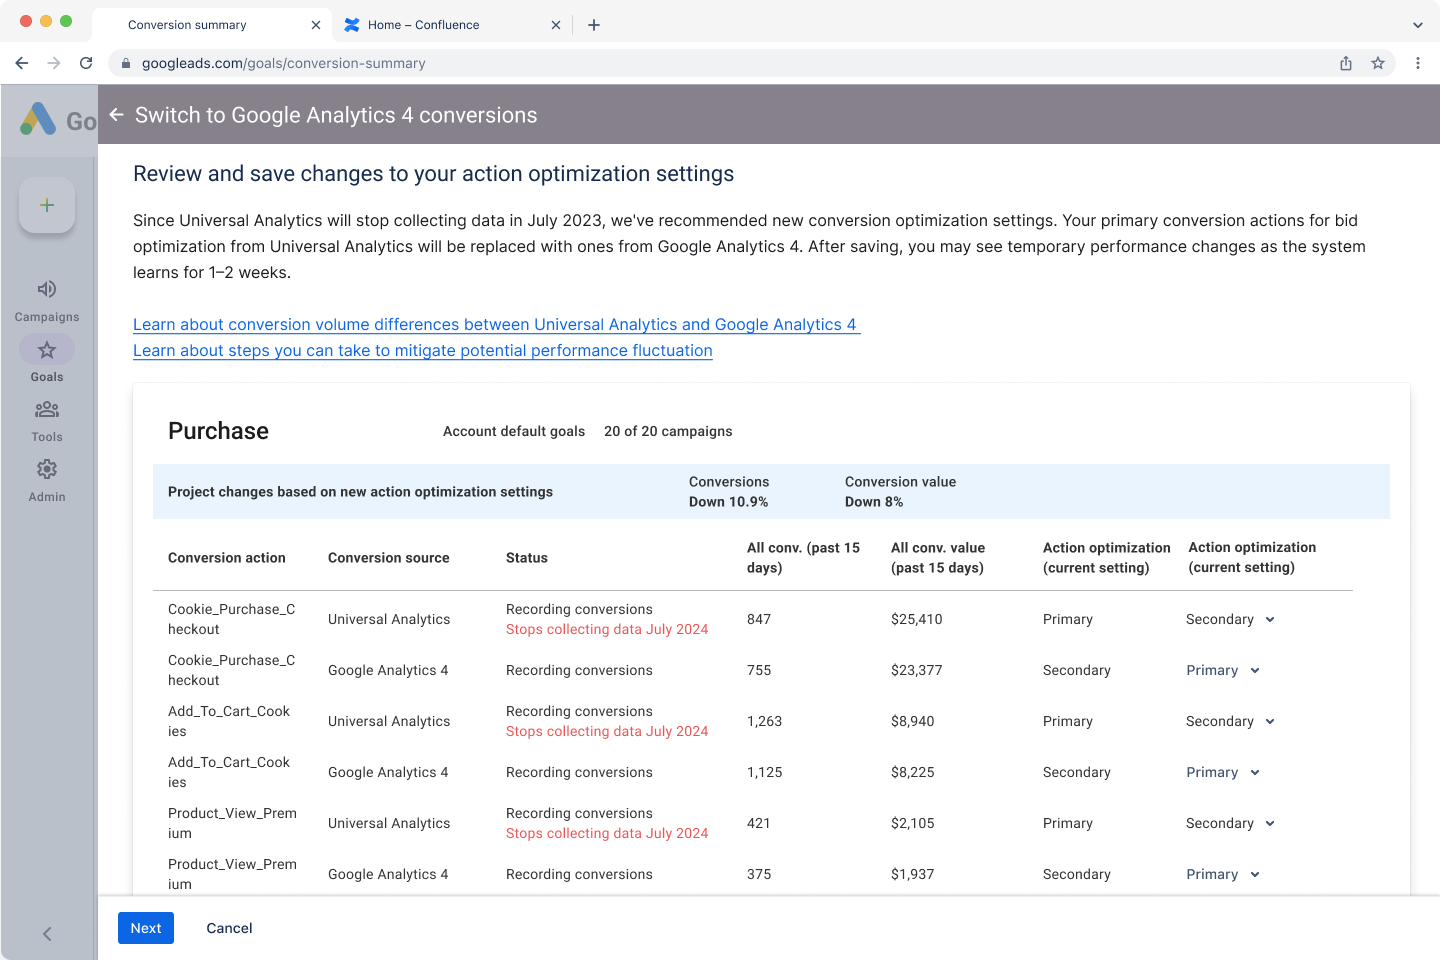Click the Purchase goal heading
Viewport: 1440px width, 960px height.
coord(218,431)
